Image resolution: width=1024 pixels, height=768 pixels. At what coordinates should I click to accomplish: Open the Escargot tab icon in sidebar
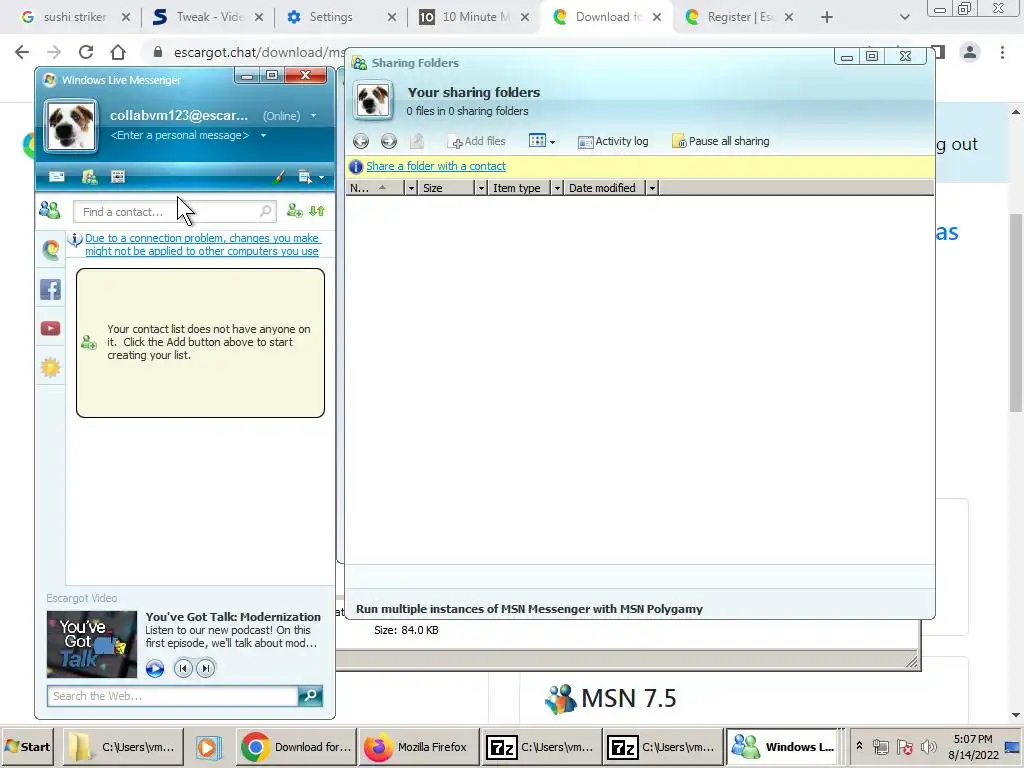click(x=50, y=249)
